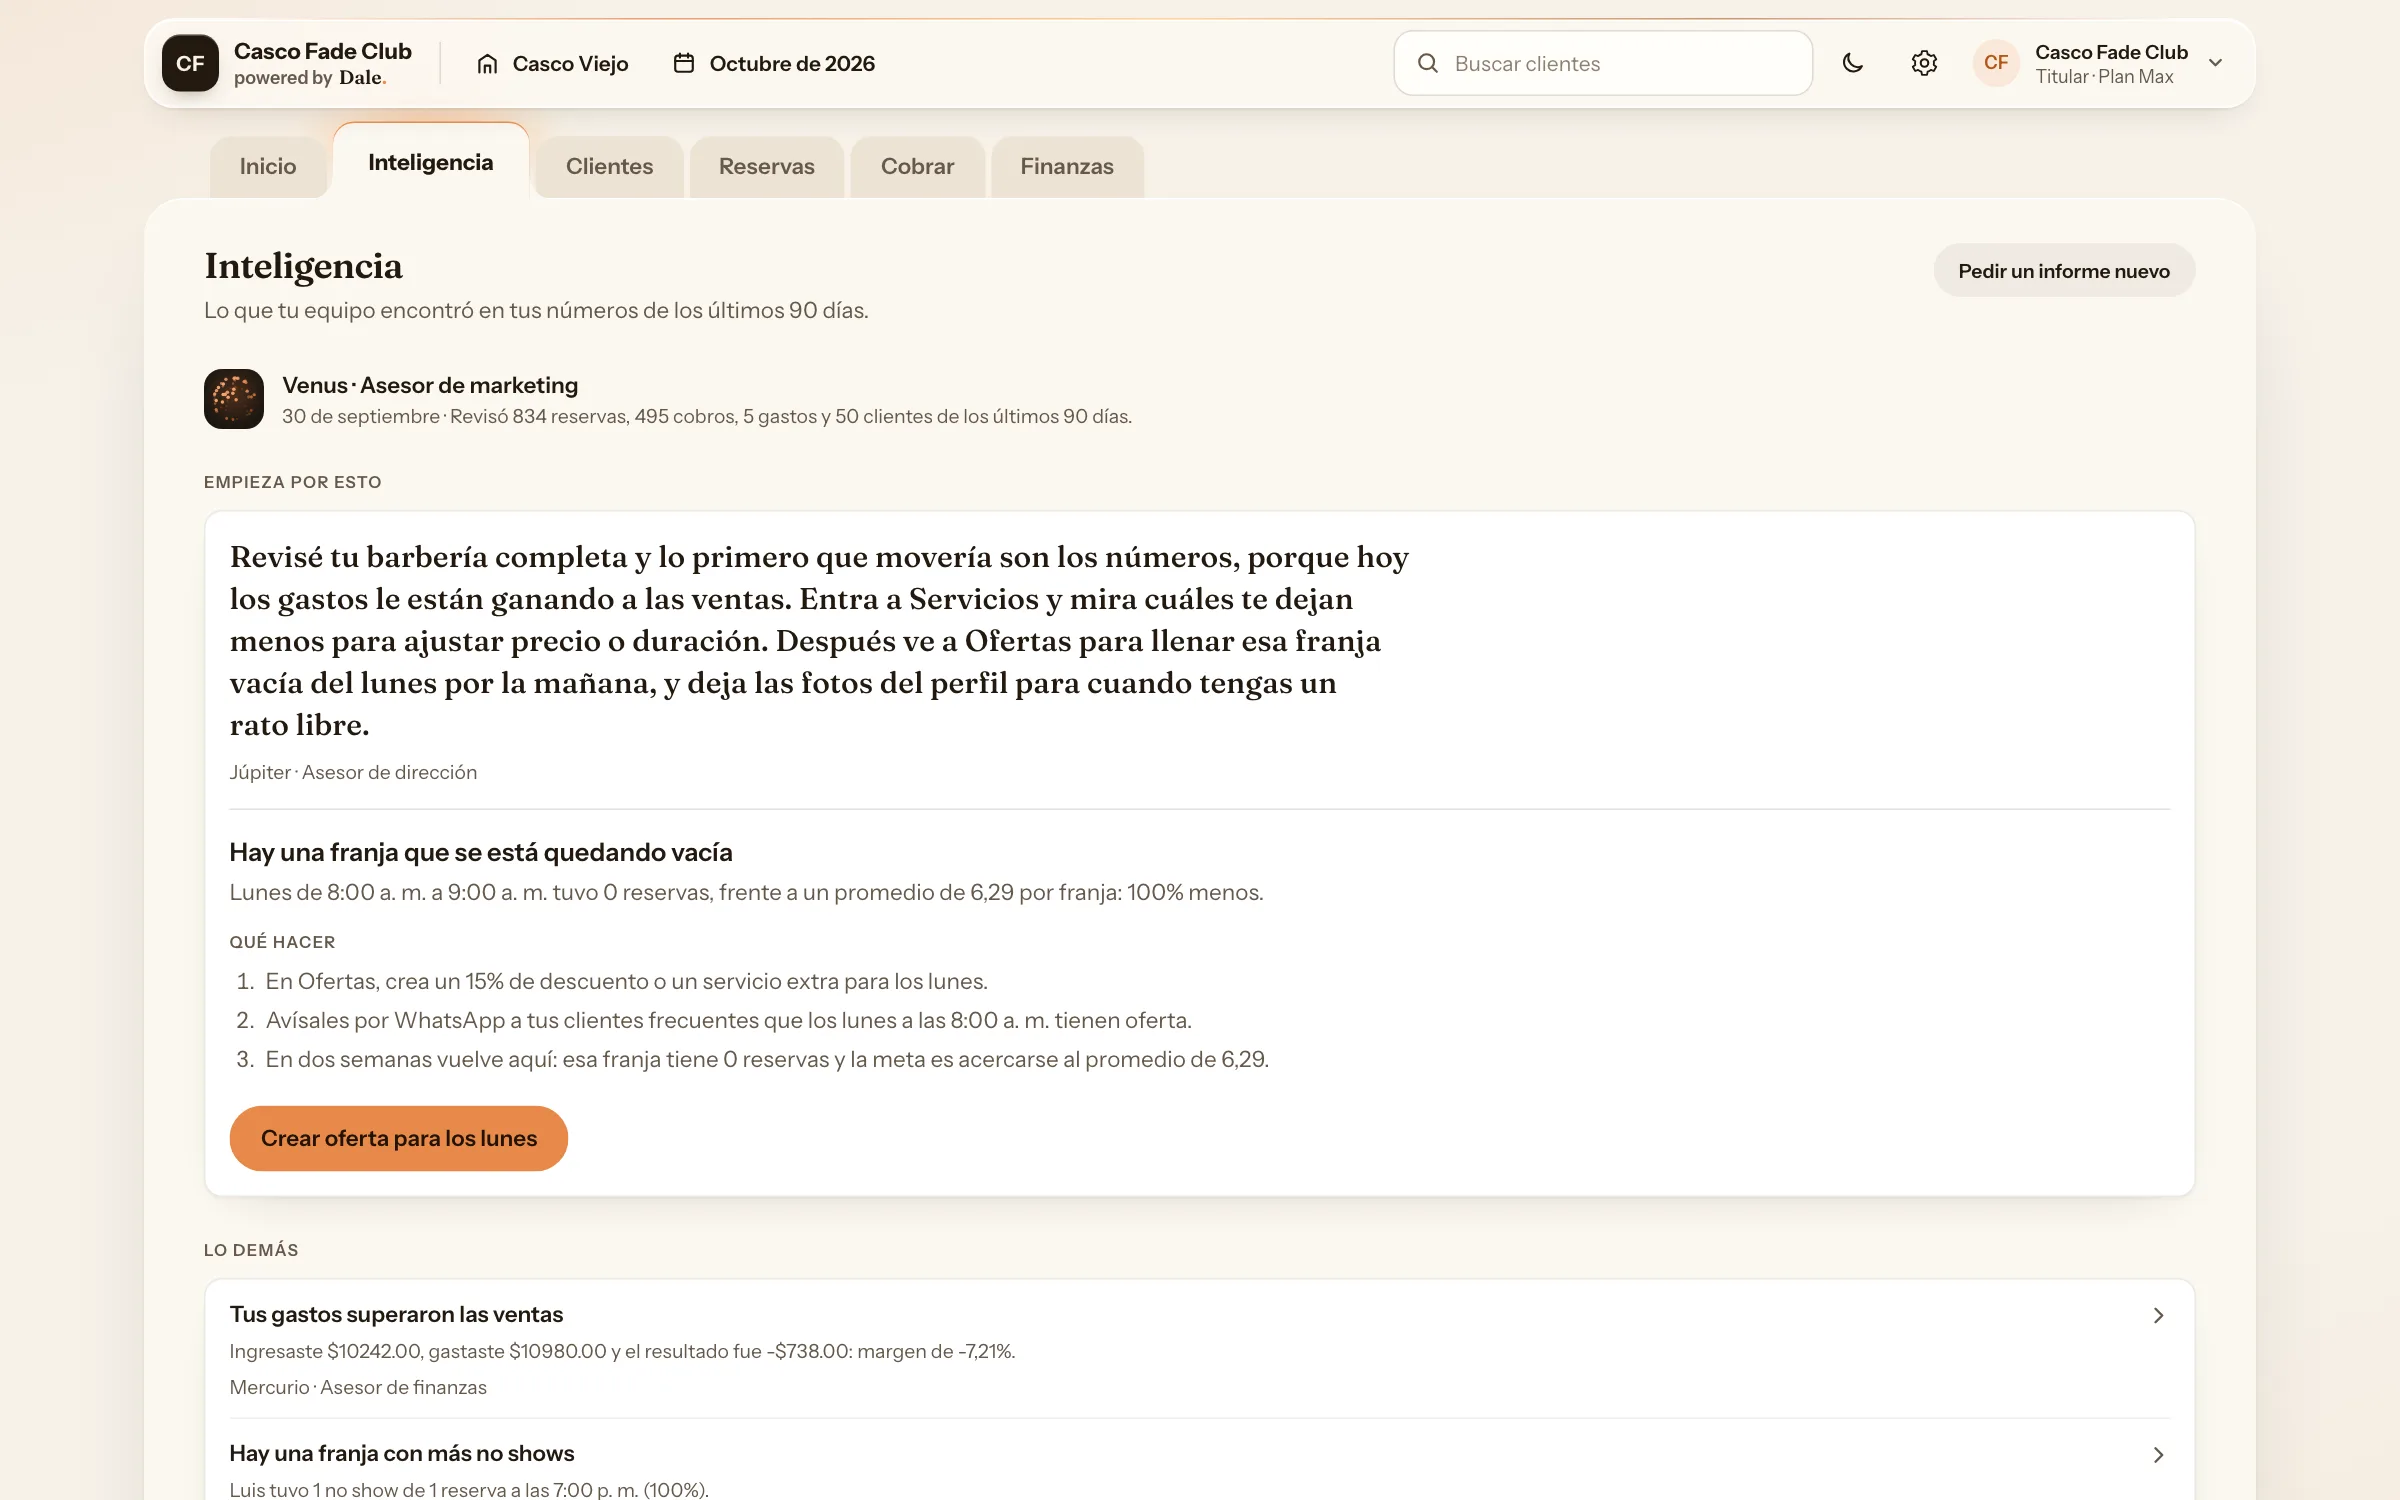This screenshot has width=2400, height=1500.
Task: Toggle dark mode with the moon icon
Action: click(x=1852, y=63)
